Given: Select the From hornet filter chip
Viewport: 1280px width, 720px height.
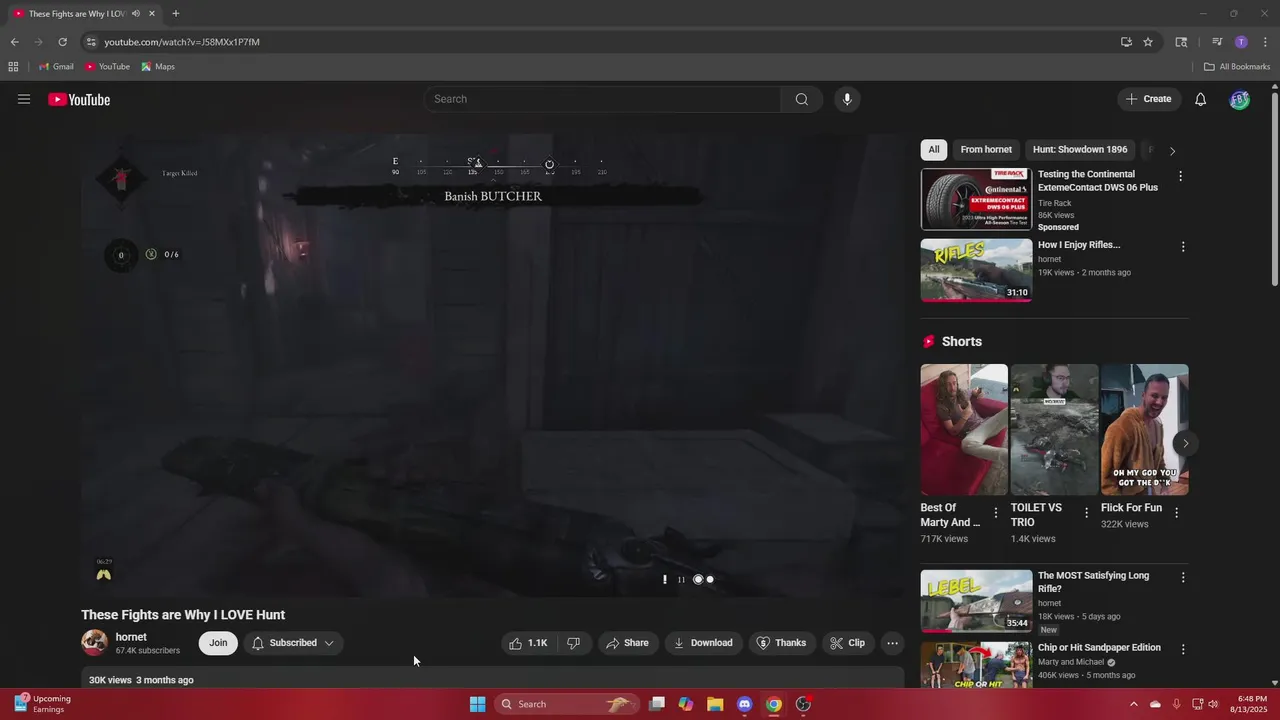Looking at the screenshot, I should point(986,150).
